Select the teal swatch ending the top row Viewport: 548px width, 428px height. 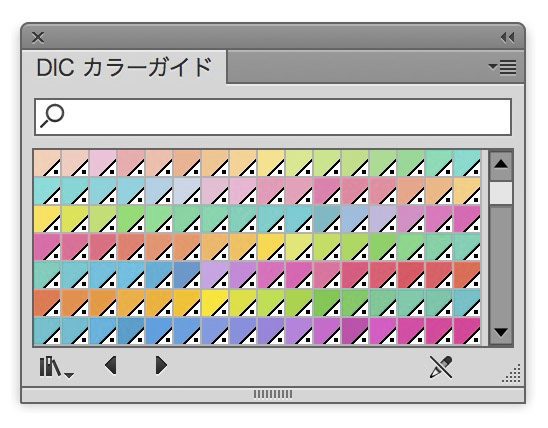click(467, 163)
